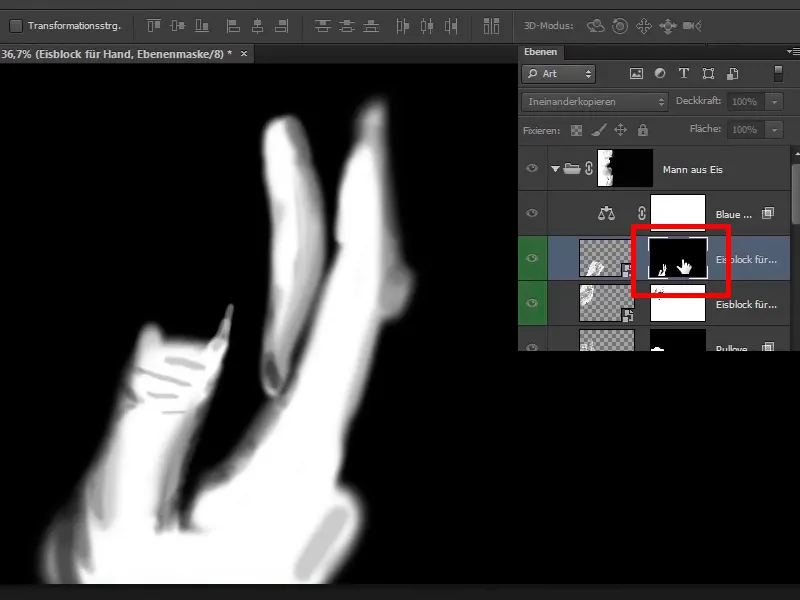800x600 pixels.
Task: Align horizontal centers of layers
Action: coord(258,26)
